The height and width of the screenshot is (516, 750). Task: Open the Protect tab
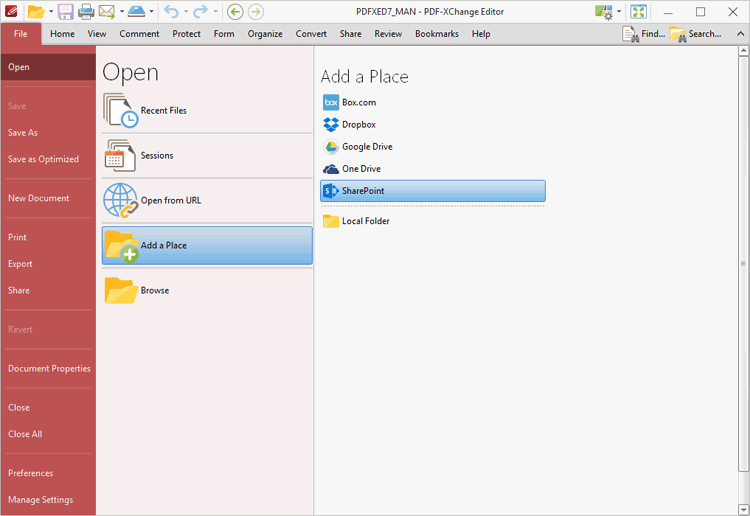tap(187, 34)
